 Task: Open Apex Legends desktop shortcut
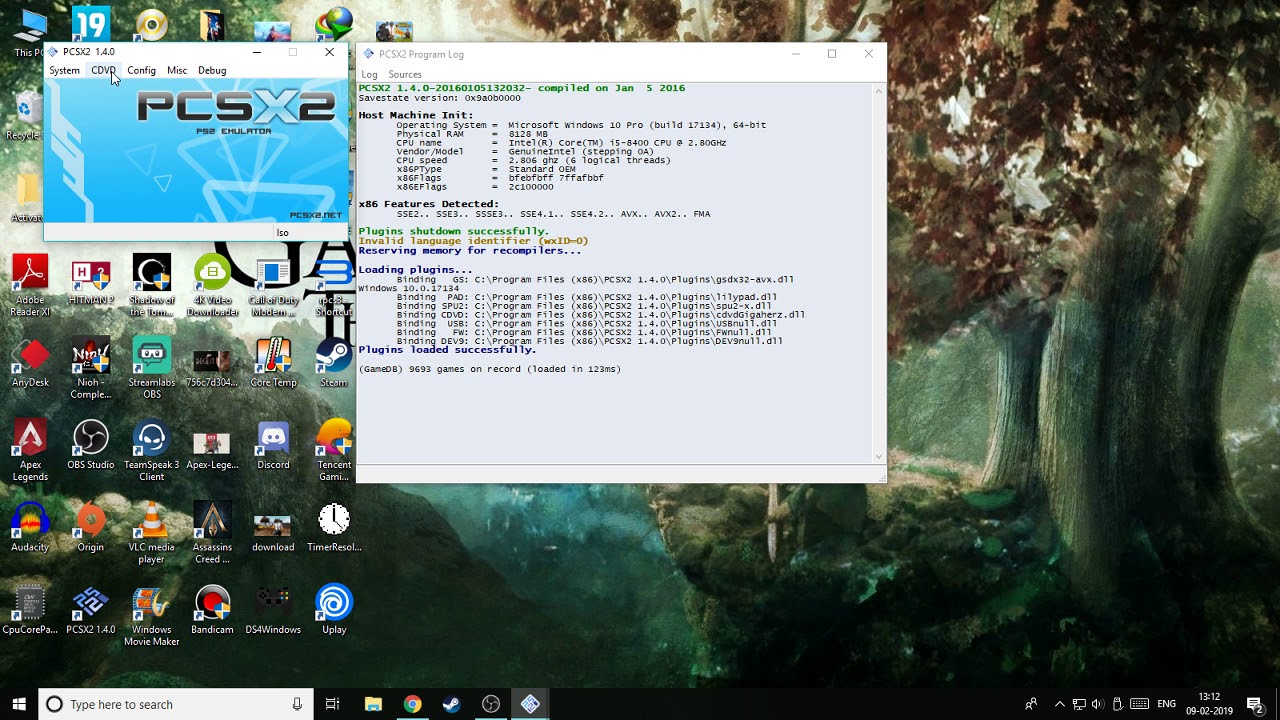30,450
